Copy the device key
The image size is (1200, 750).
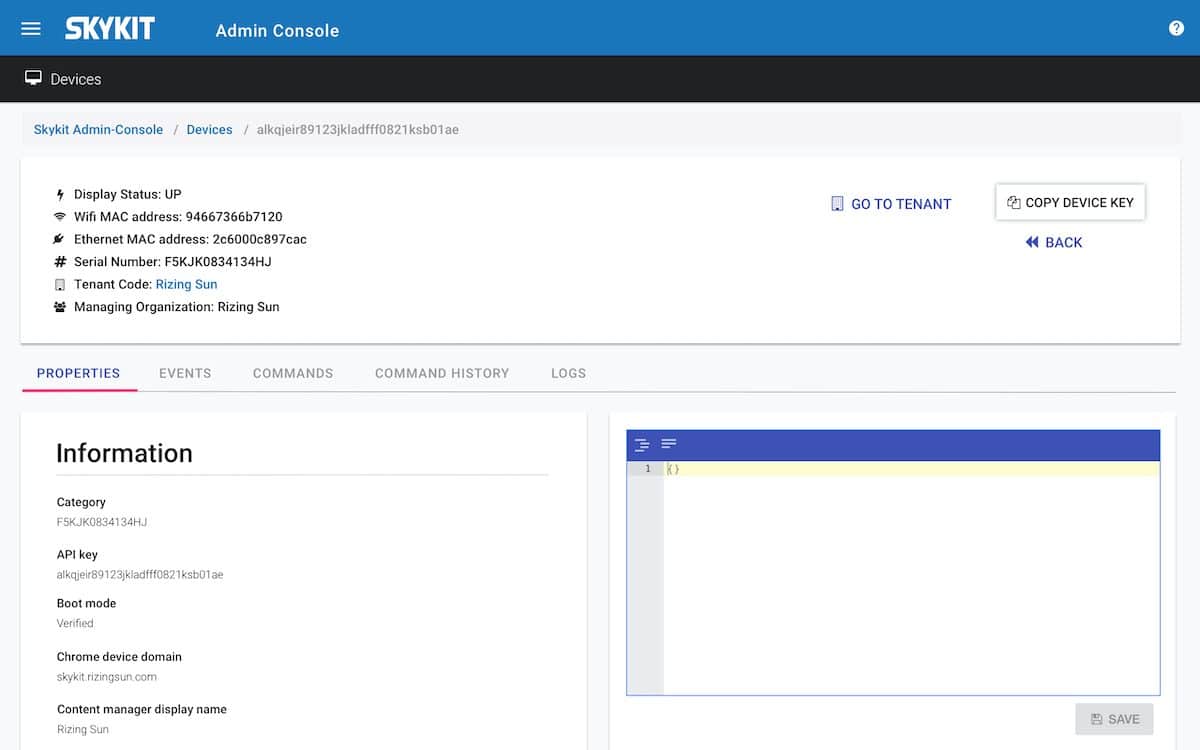1070,202
